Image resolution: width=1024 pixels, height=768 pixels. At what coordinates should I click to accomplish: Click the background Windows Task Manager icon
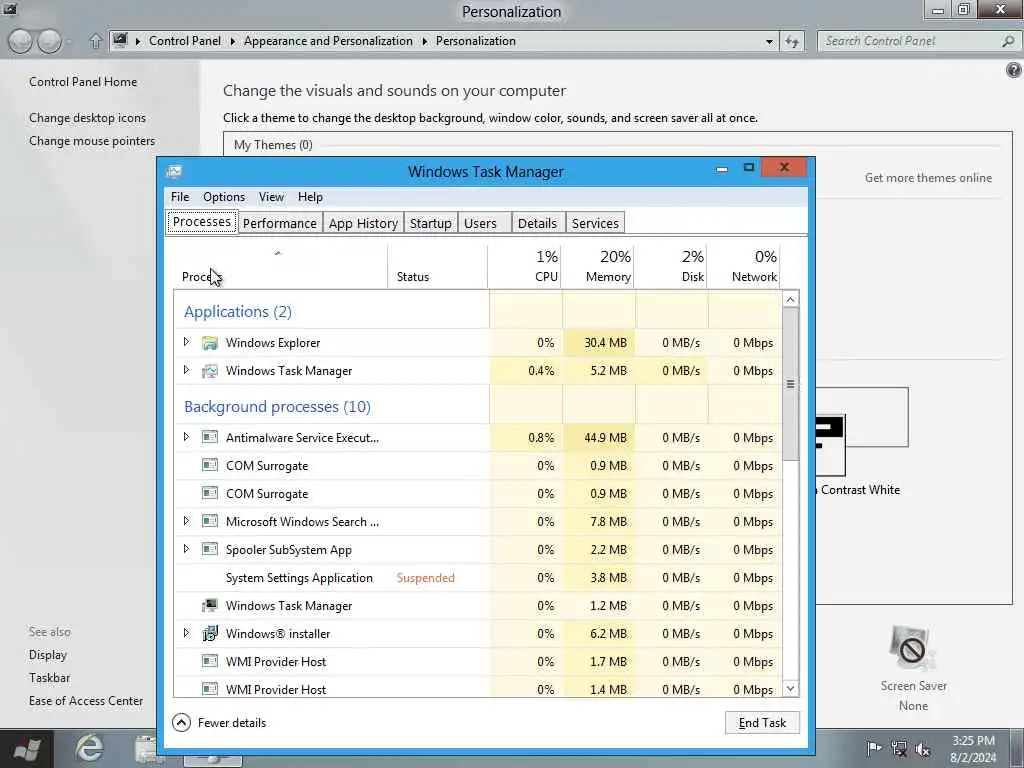pos(210,605)
